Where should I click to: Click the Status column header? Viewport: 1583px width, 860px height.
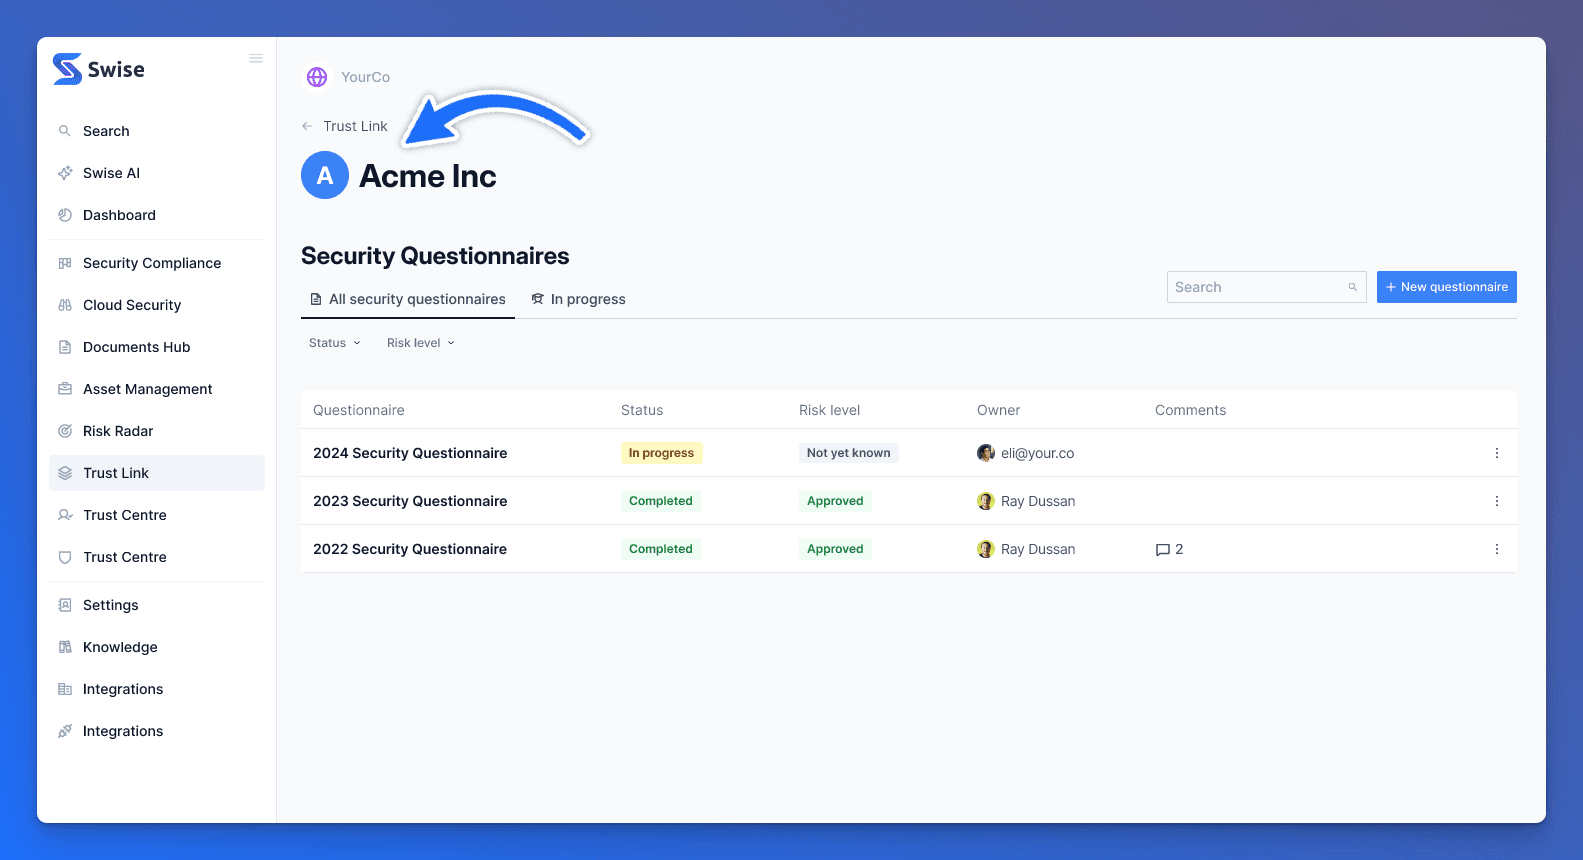[642, 410]
